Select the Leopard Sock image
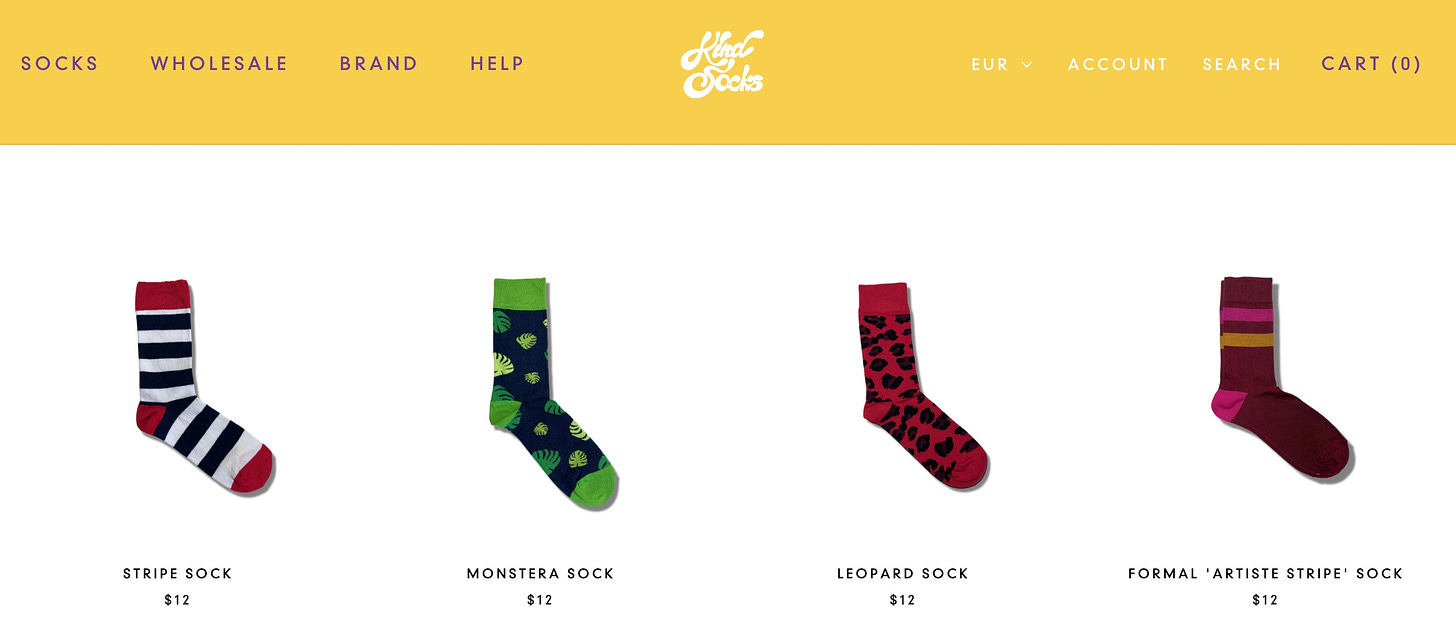The image size is (1456, 624). click(x=923, y=387)
